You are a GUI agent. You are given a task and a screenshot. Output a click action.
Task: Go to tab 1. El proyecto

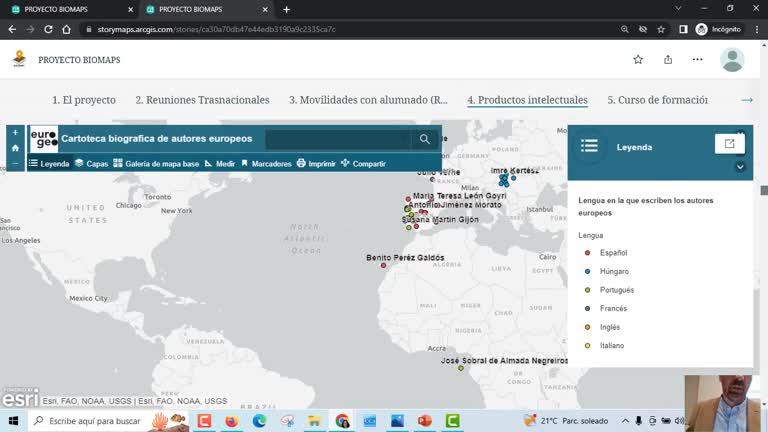coord(84,100)
